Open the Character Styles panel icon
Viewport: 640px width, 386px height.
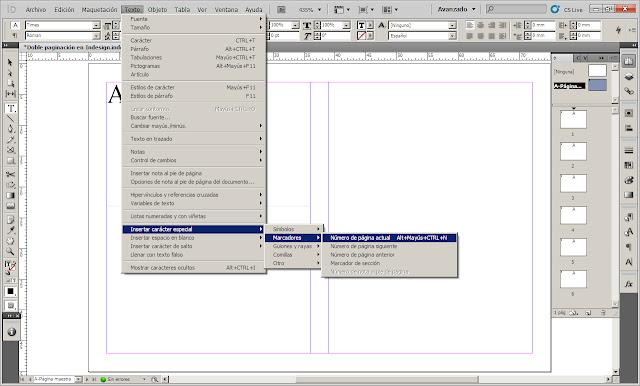[629, 232]
